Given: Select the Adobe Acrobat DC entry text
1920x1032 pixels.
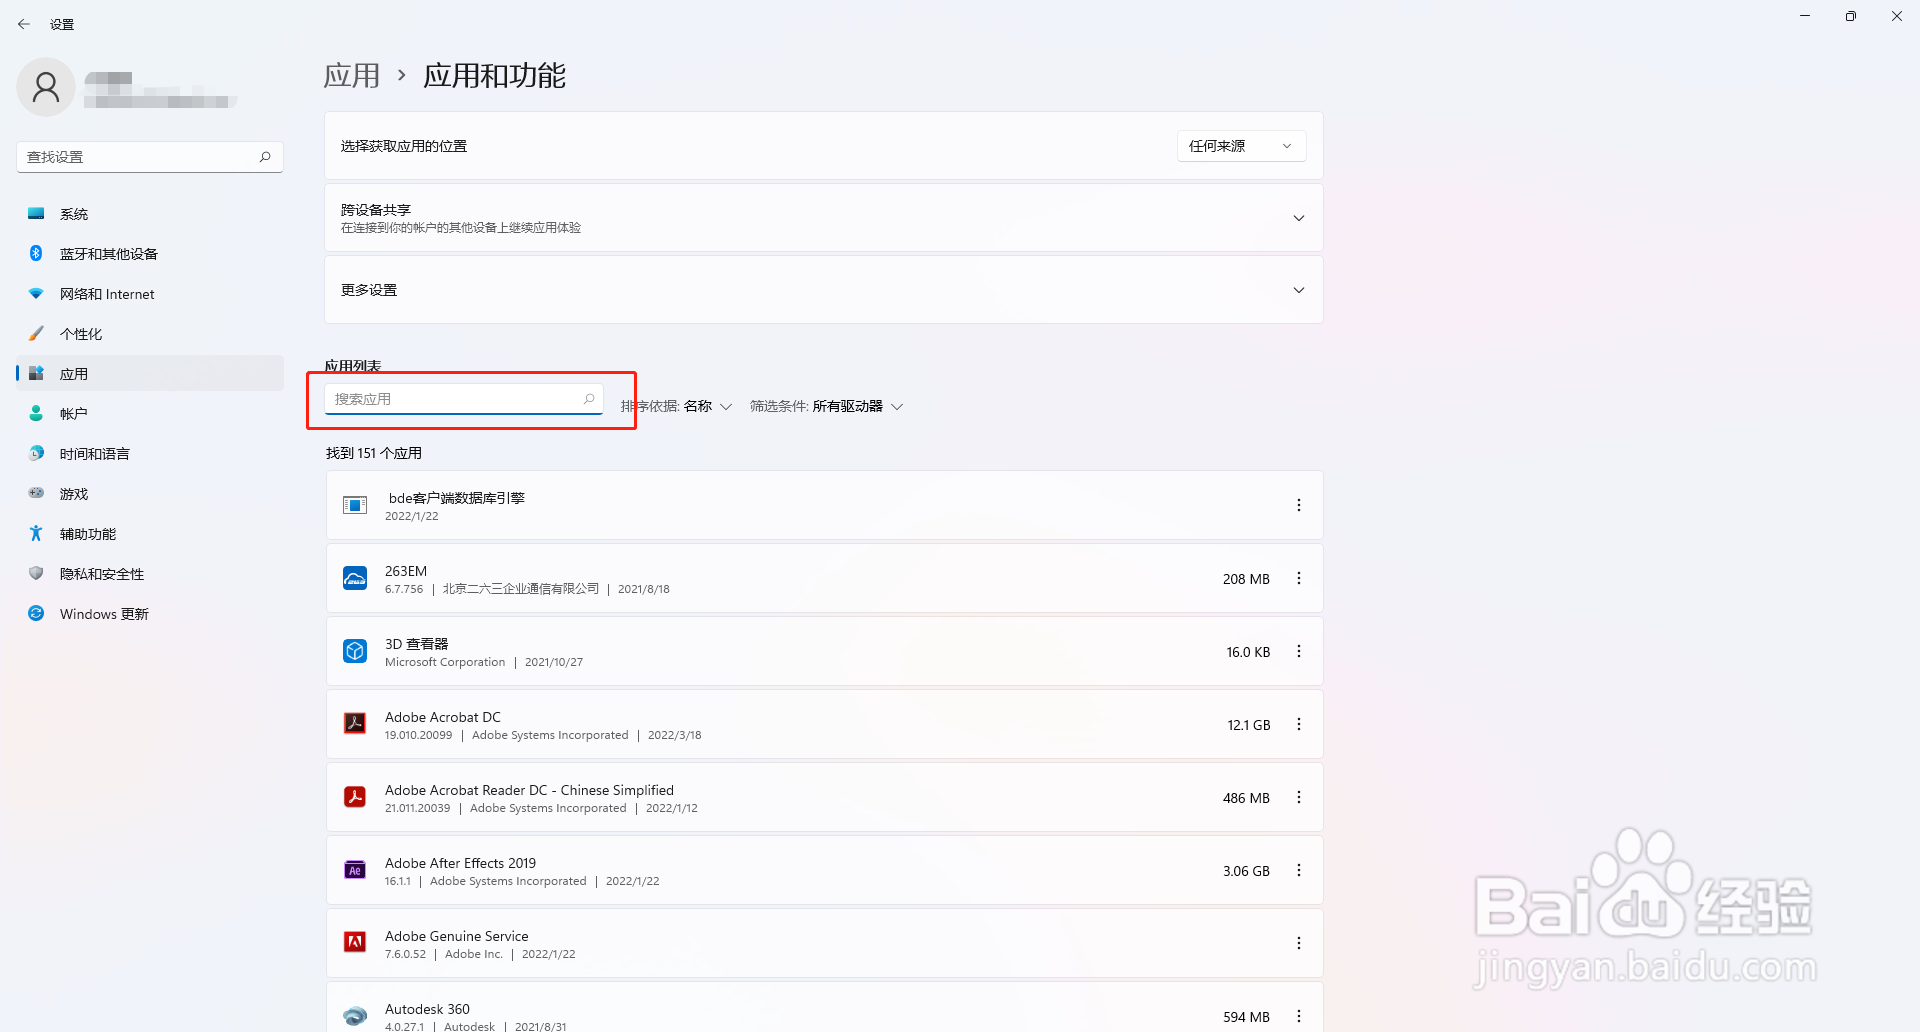Looking at the screenshot, I should point(443,717).
